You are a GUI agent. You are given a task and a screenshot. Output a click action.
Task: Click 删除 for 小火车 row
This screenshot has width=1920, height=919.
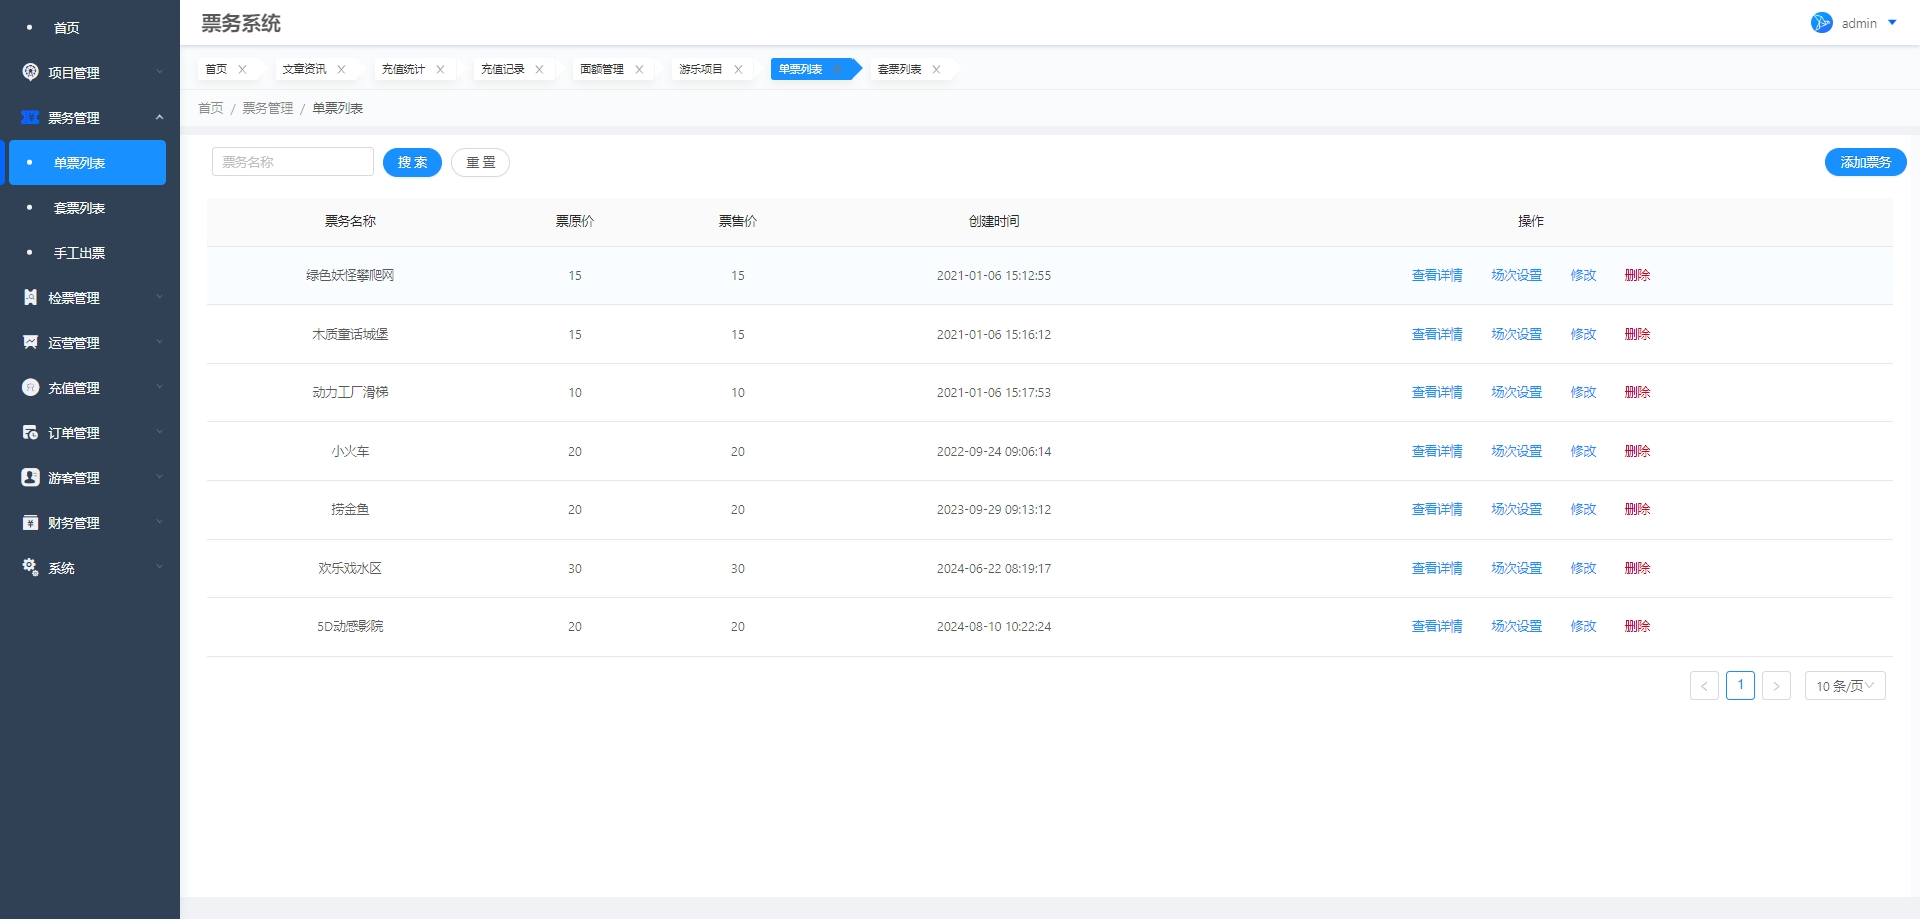pyautogui.click(x=1637, y=451)
